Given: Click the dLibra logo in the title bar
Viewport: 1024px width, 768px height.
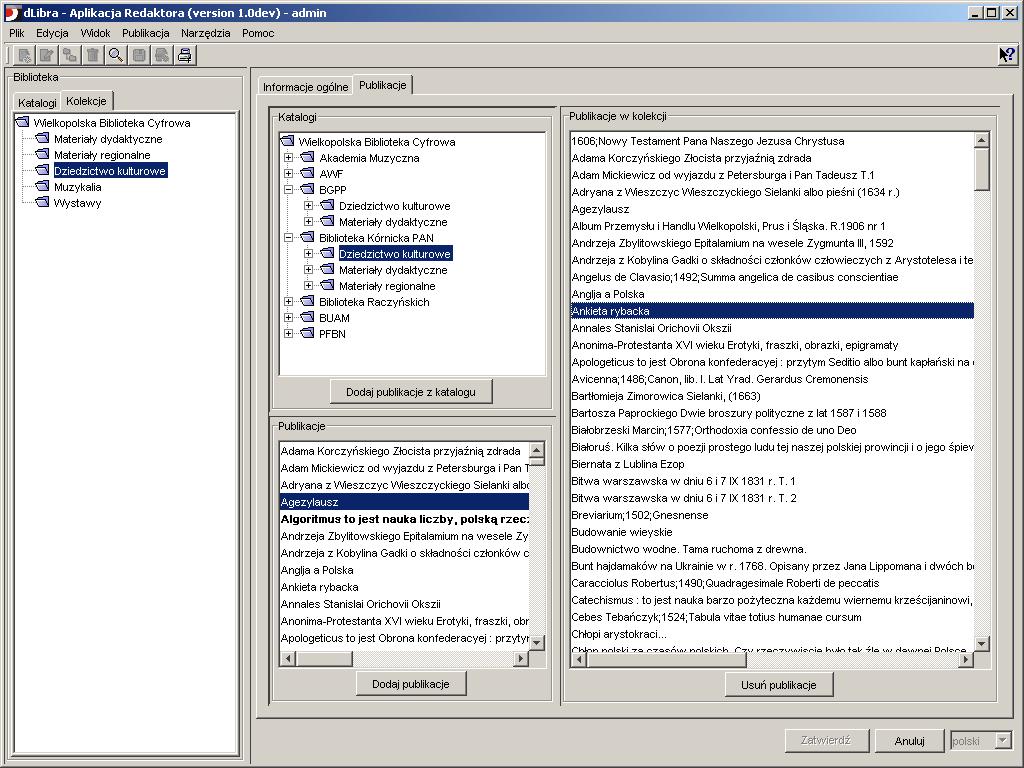Looking at the screenshot, I should click(11, 12).
